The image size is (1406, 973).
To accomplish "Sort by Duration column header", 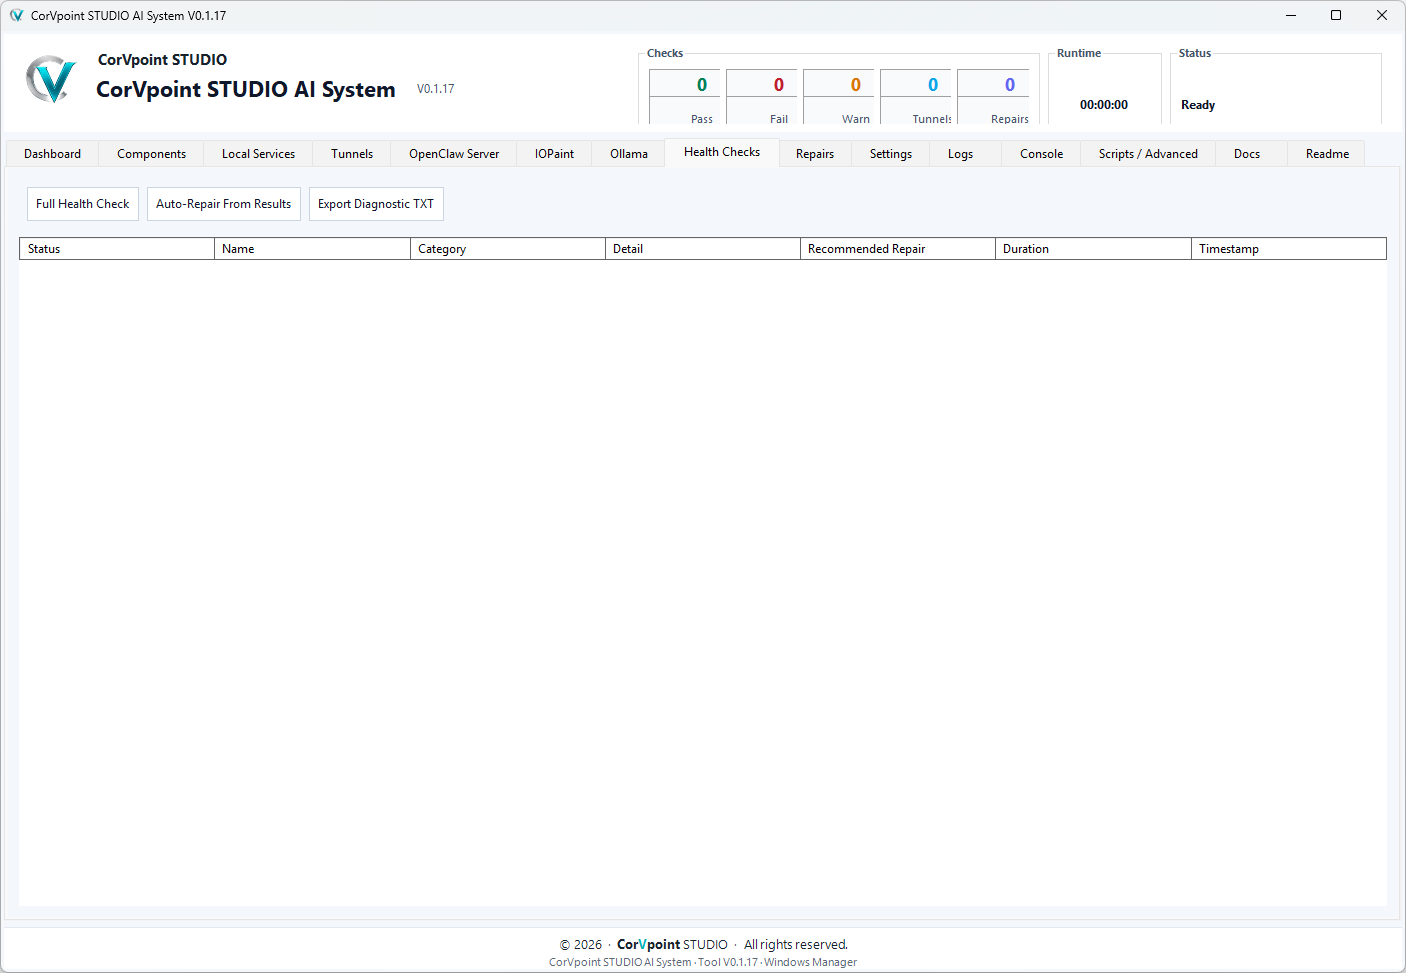I will tap(1093, 249).
